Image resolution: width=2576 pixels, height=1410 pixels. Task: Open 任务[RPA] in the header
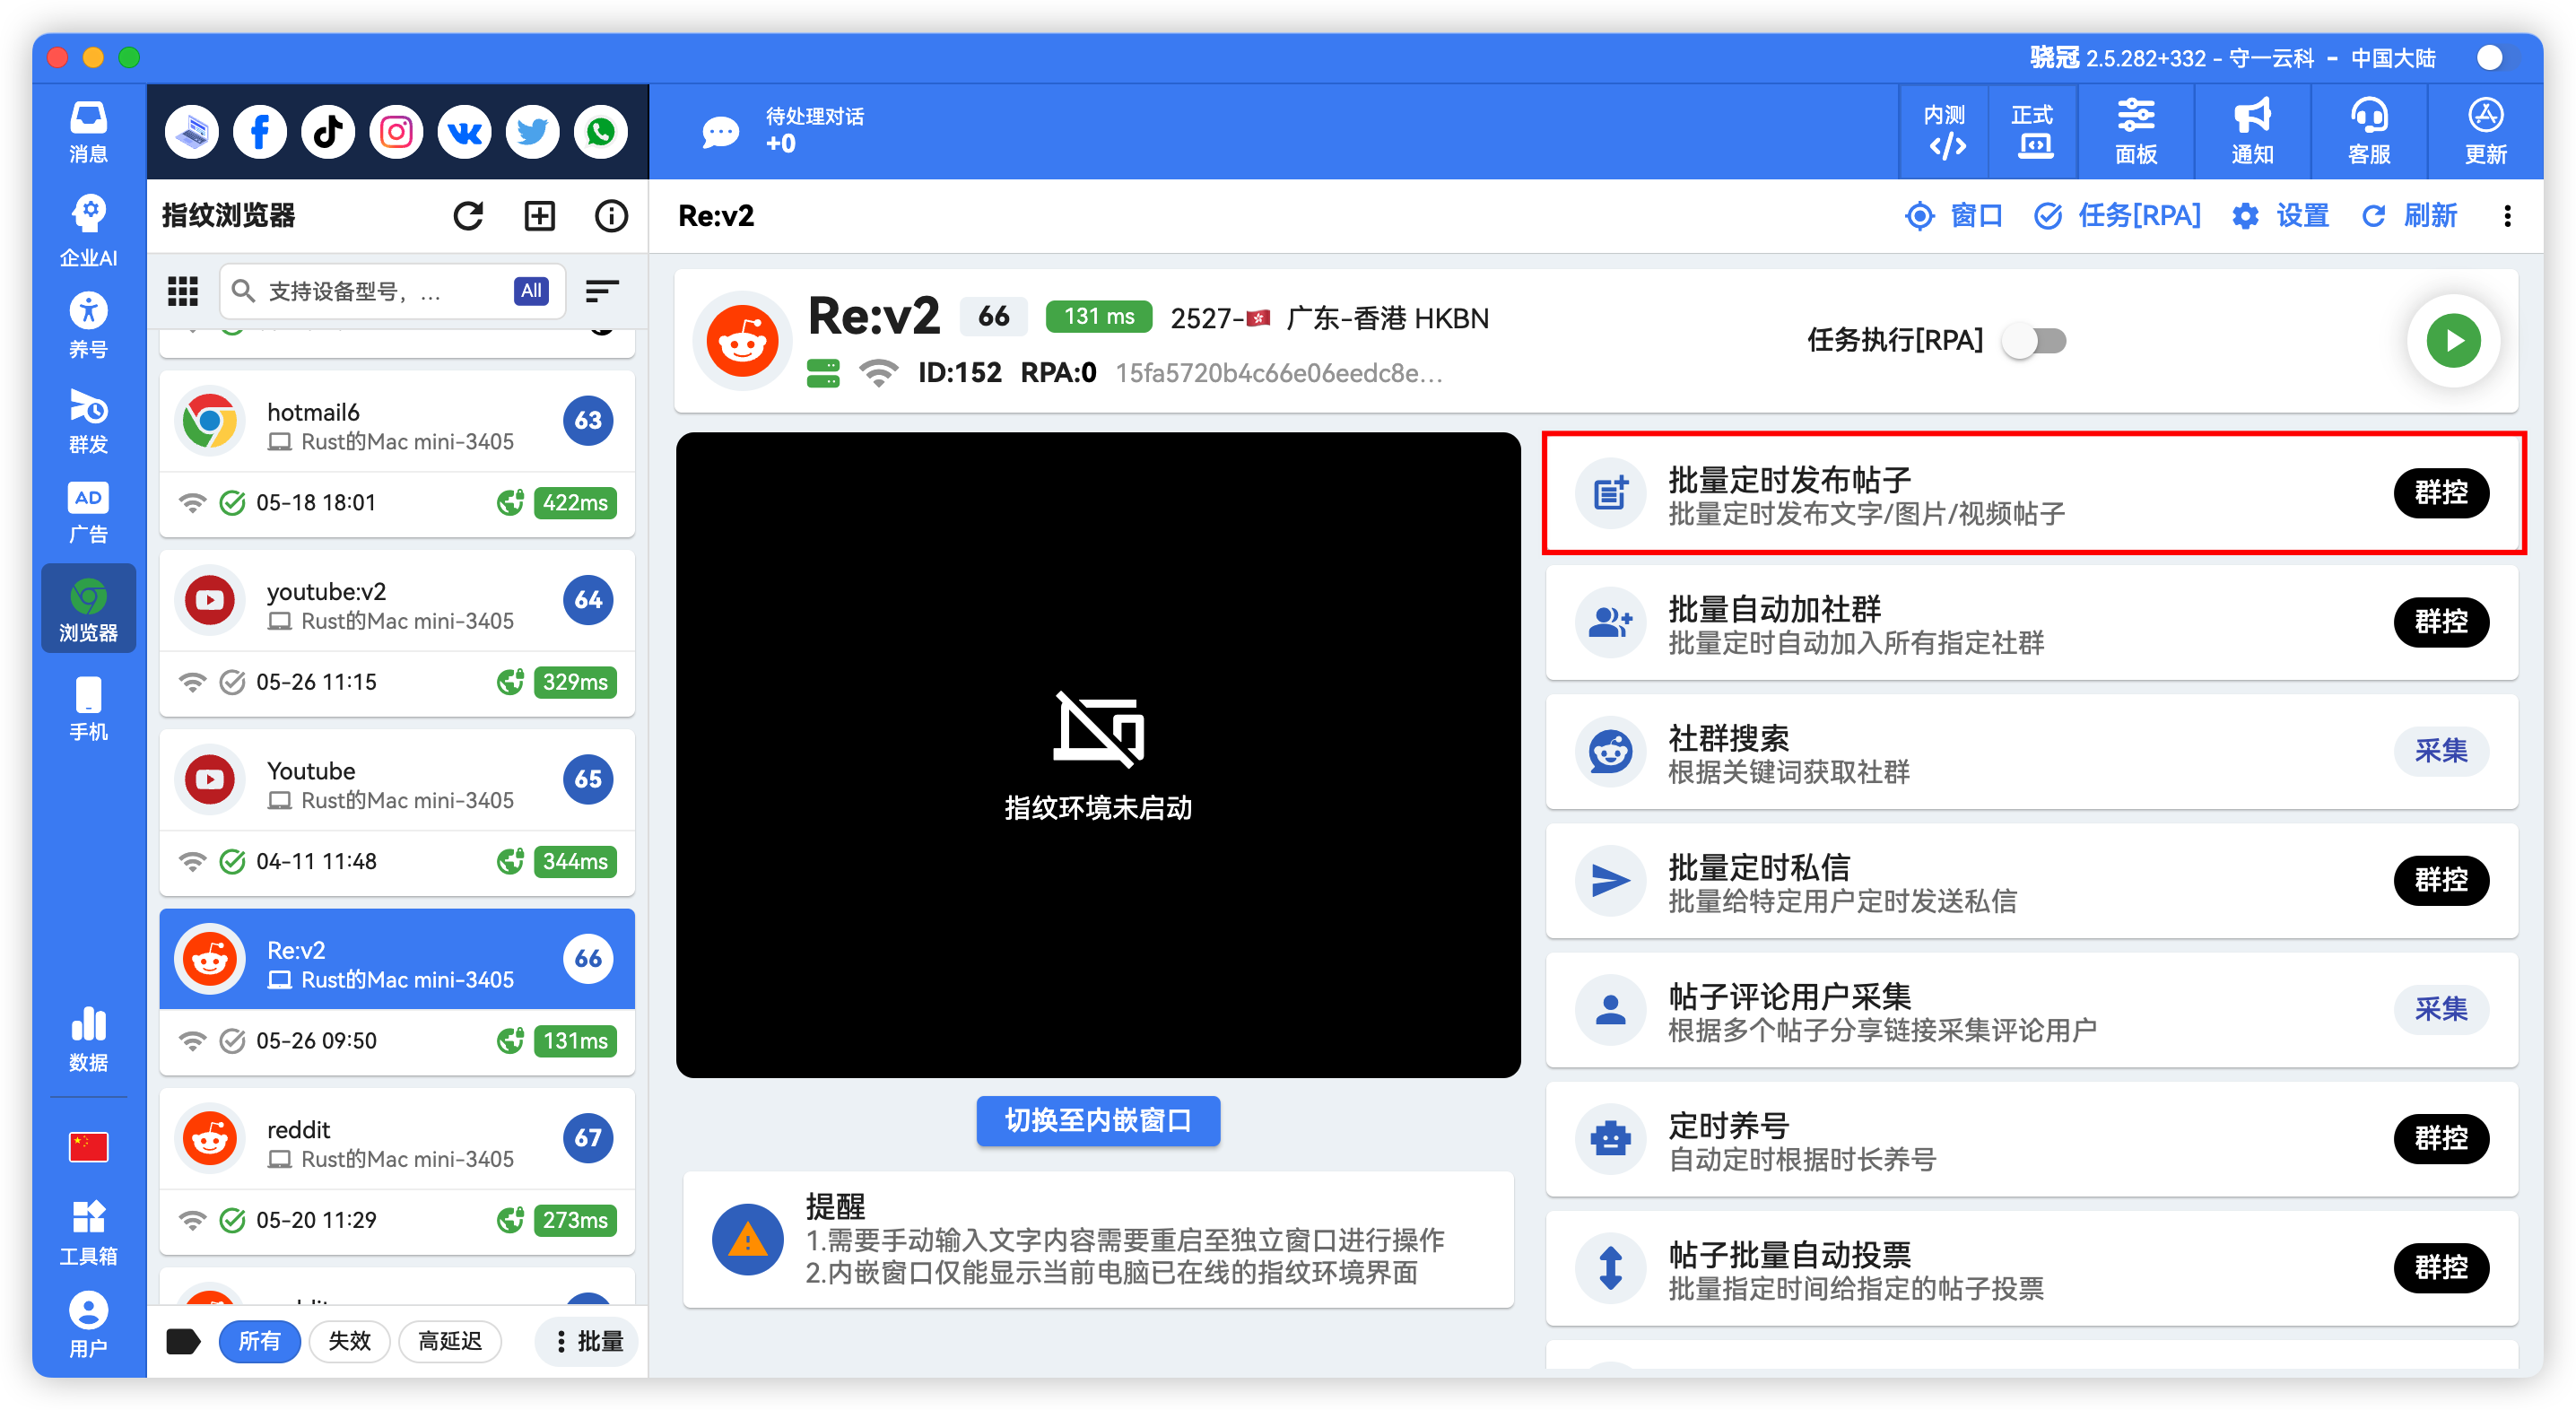[2117, 216]
